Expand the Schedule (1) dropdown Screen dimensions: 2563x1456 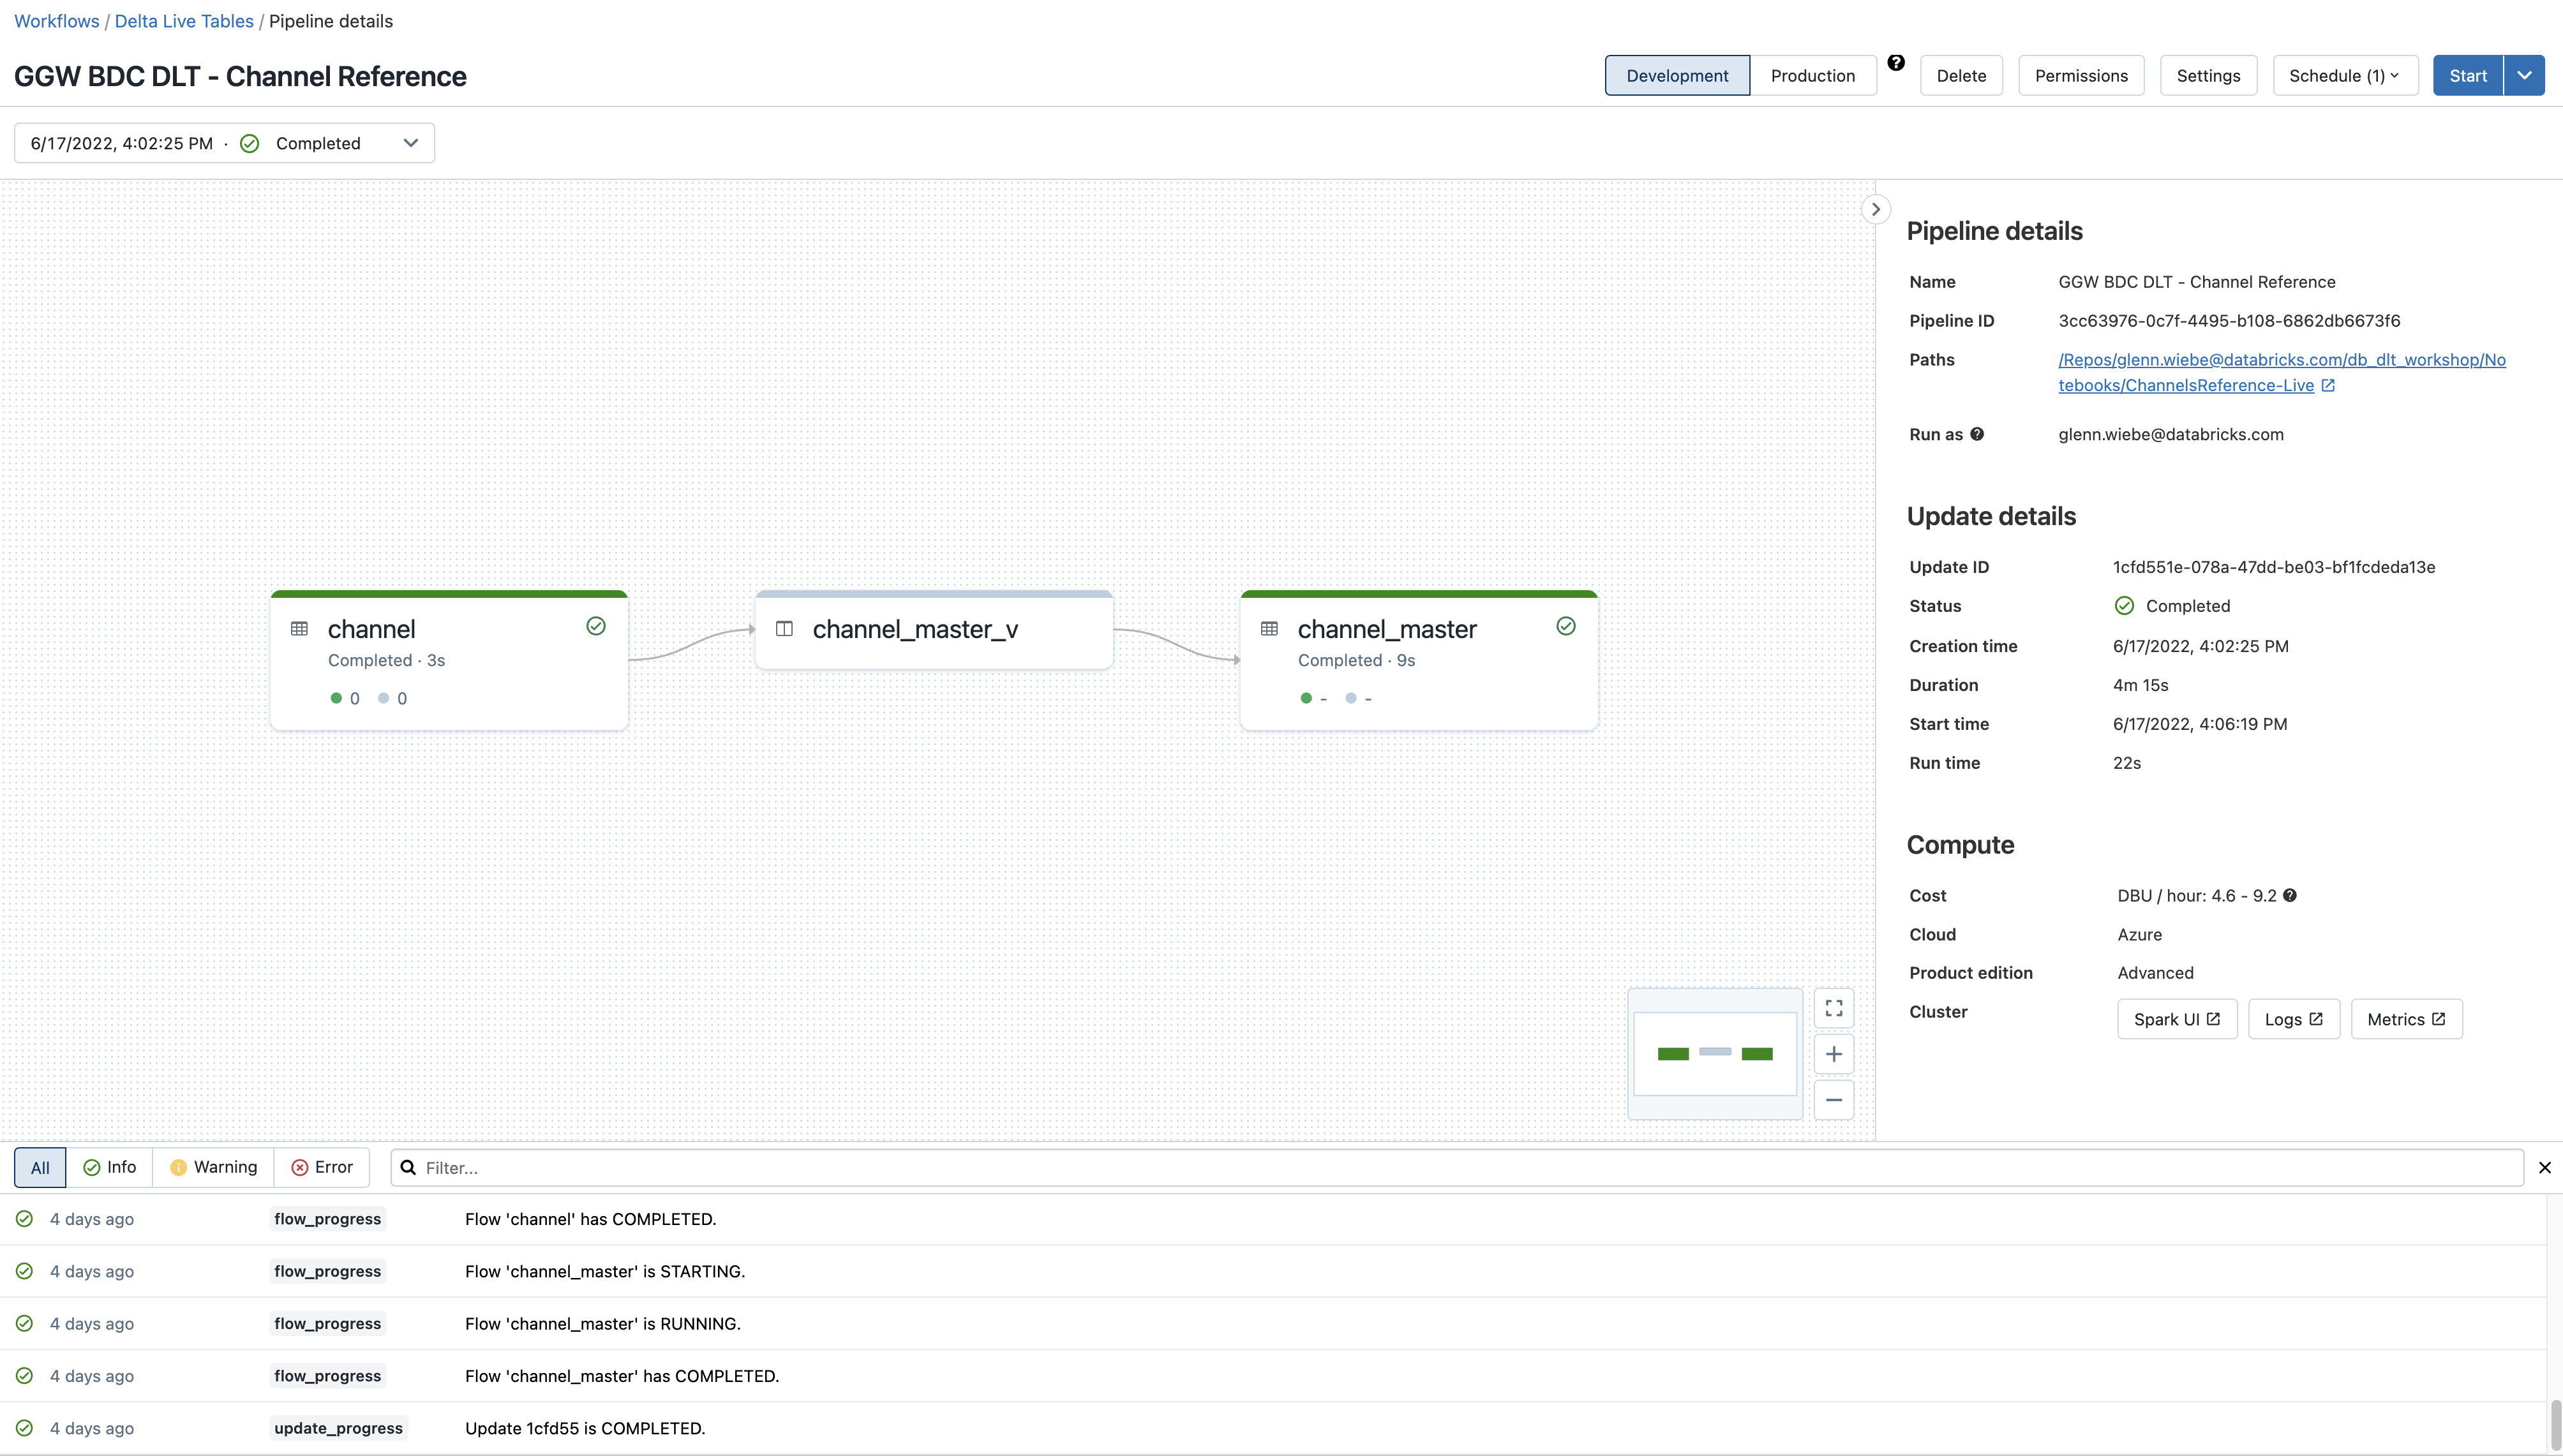tap(2344, 76)
